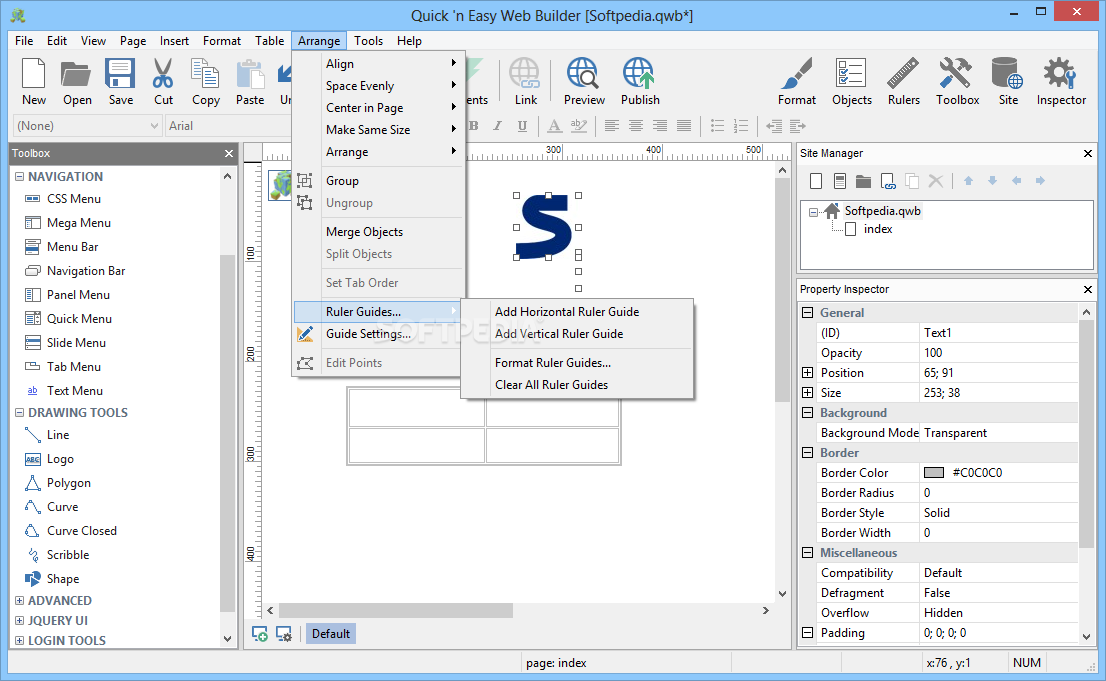
Task: Expand the JQUERY UI toolbox section
Action: (x=20, y=620)
